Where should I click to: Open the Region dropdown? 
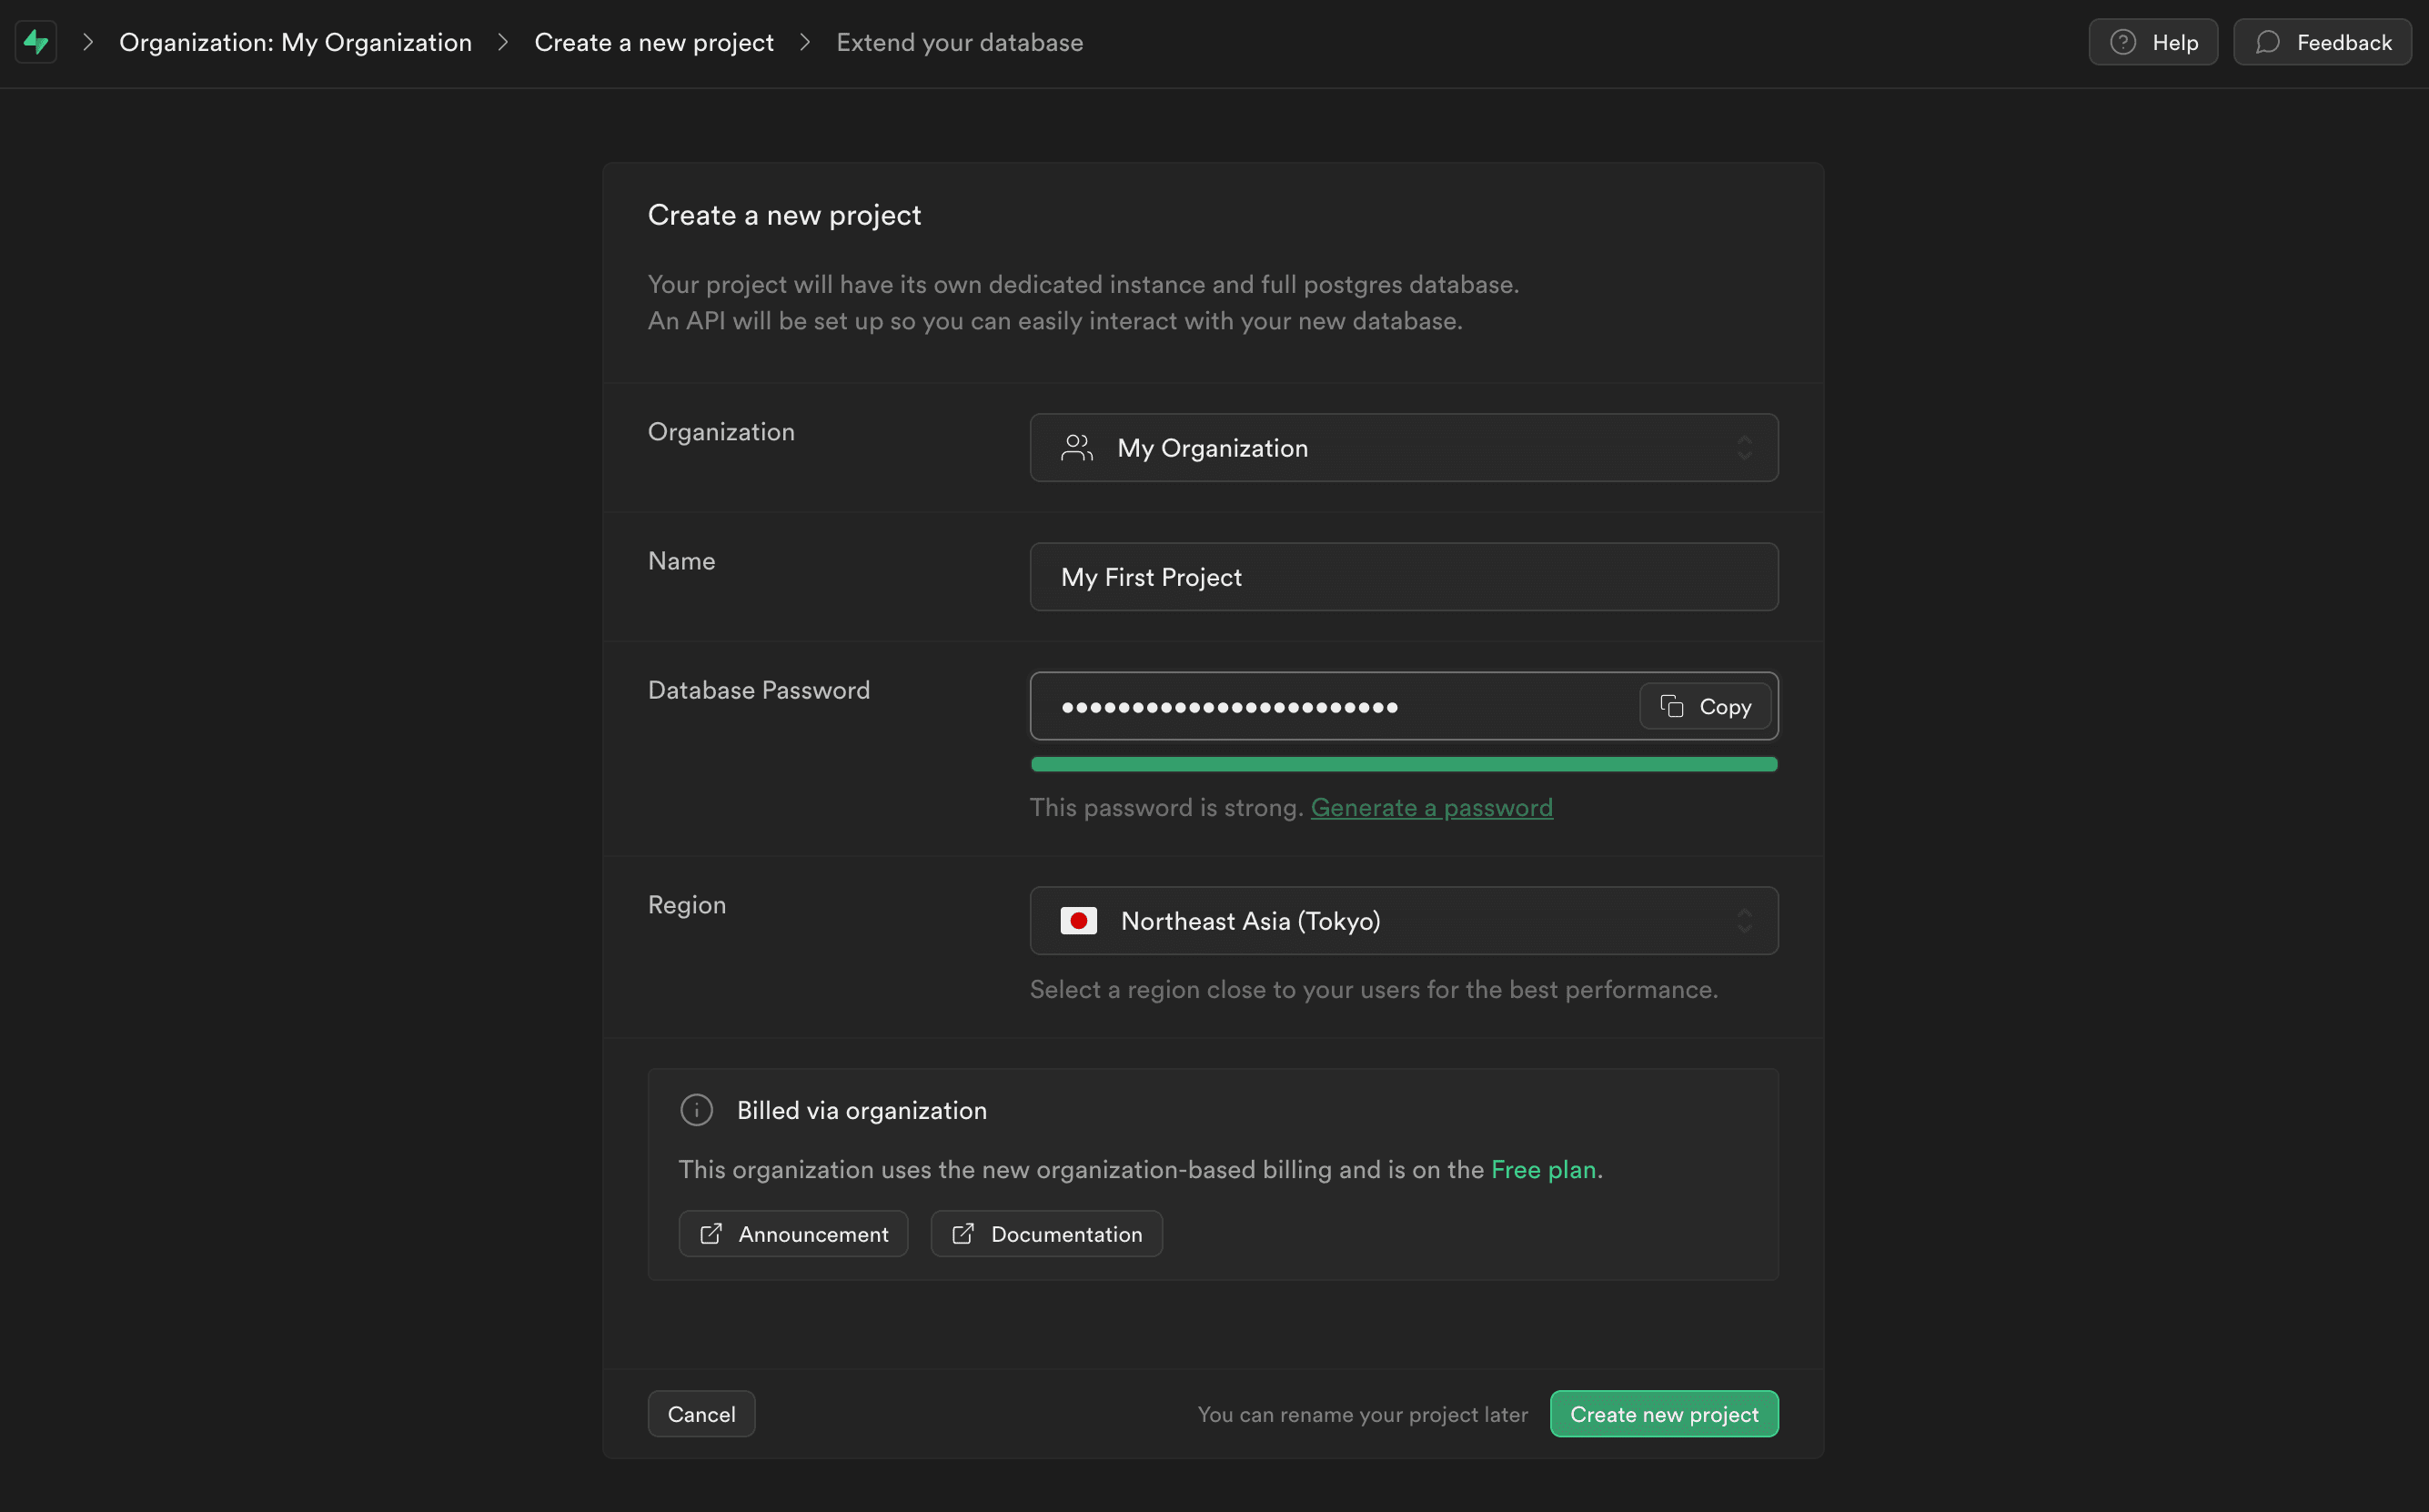click(1404, 921)
